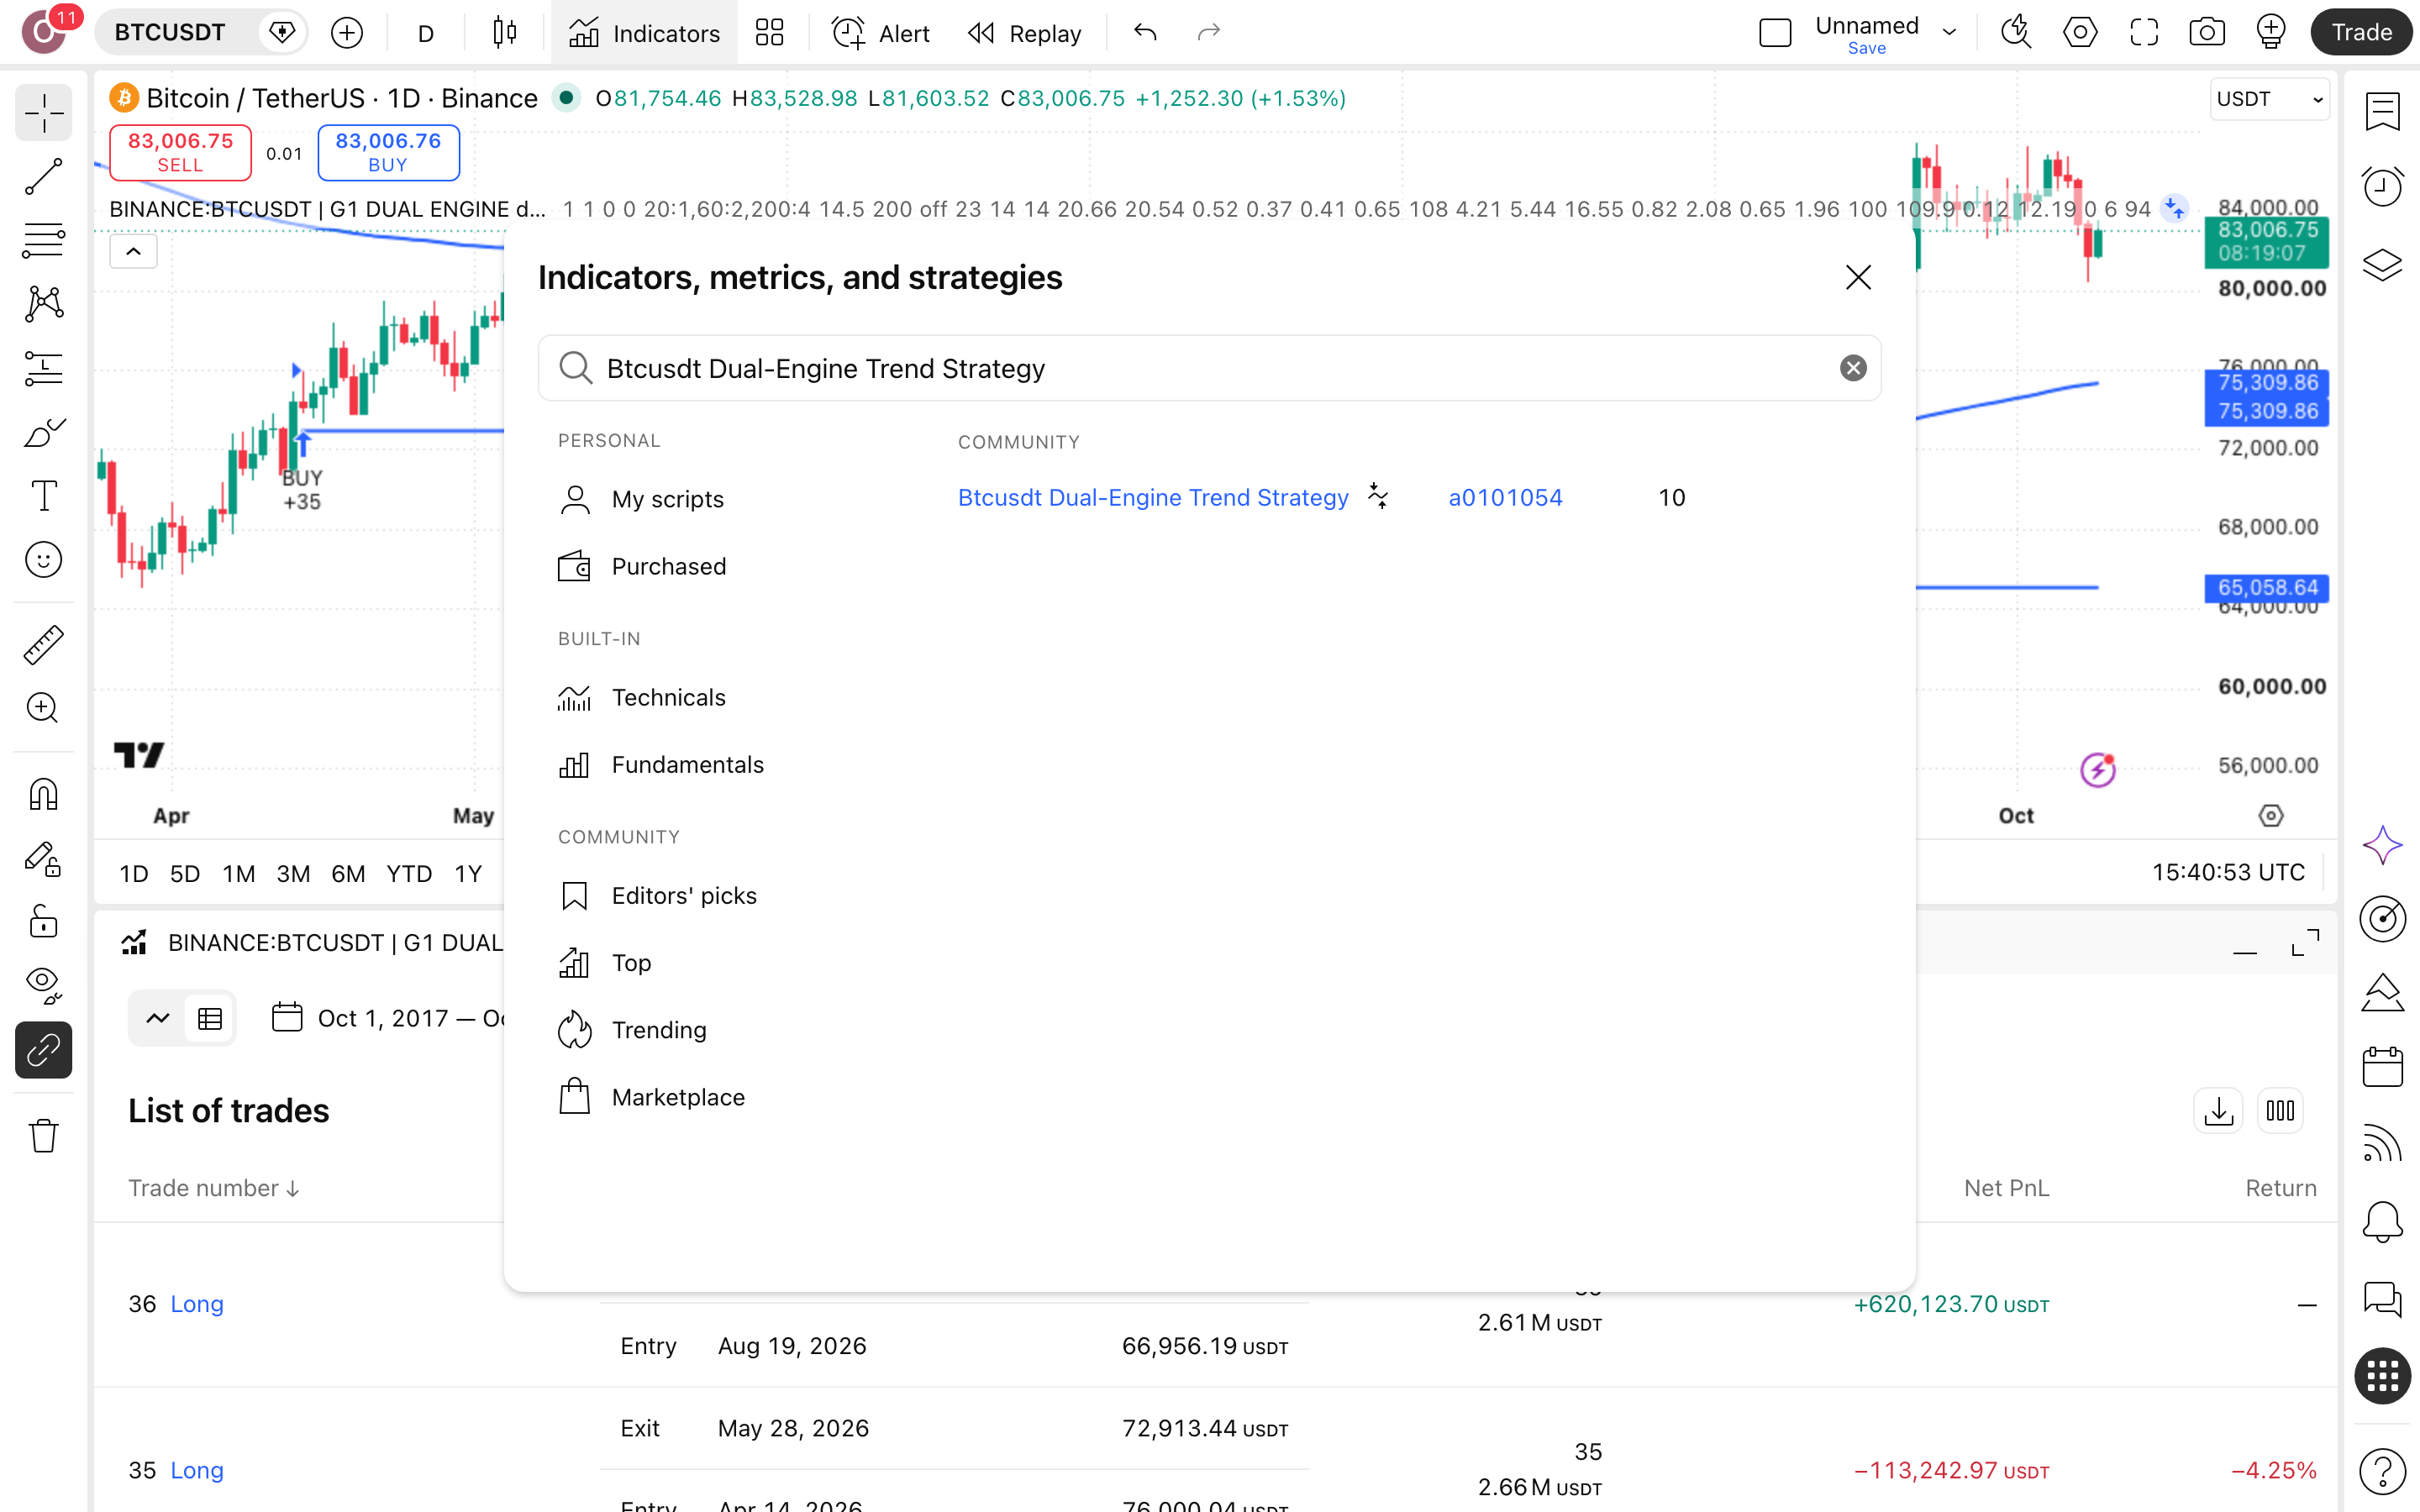Open the date range picker Oct 1, 2017
This screenshot has height=1512, width=2420.
(x=388, y=1018)
